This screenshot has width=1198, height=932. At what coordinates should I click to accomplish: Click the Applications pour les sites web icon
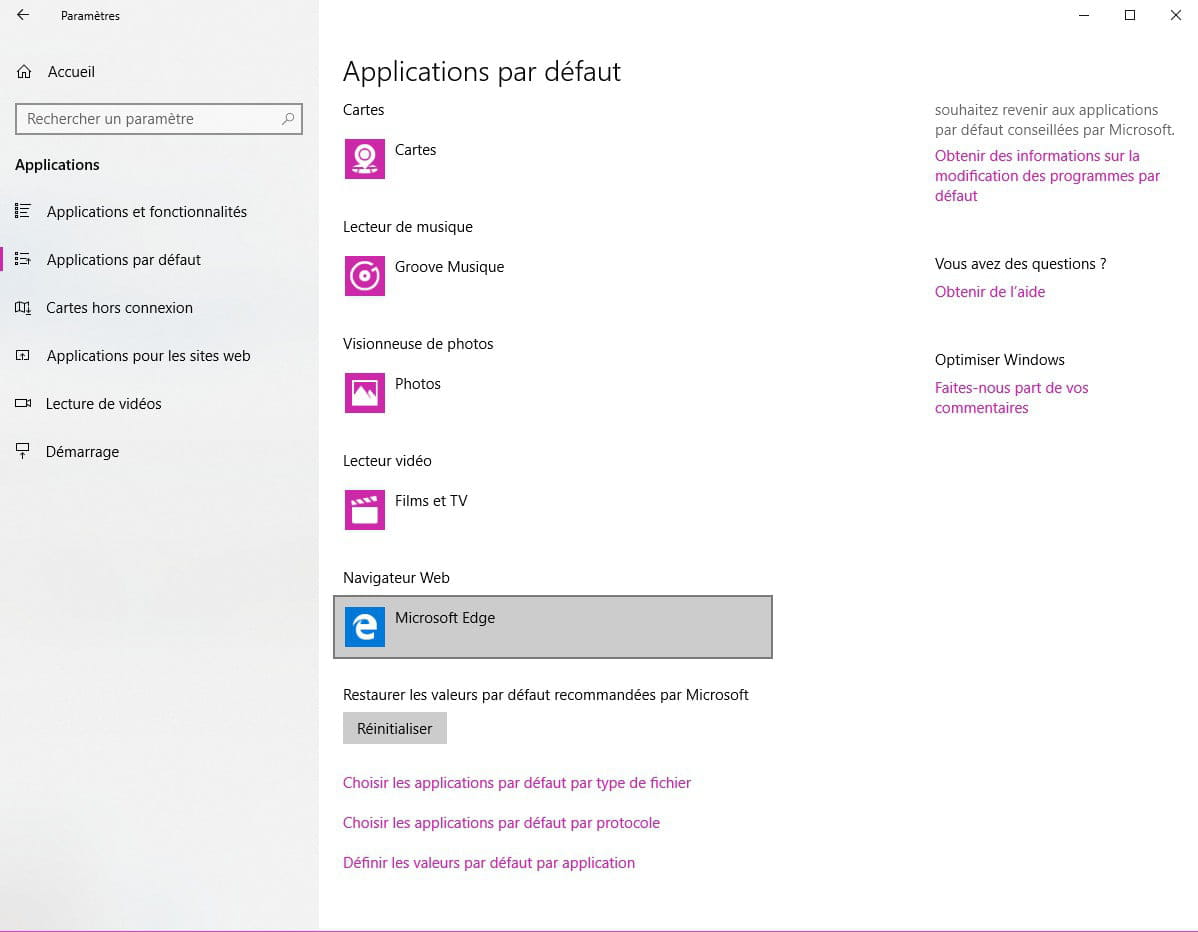coord(23,355)
